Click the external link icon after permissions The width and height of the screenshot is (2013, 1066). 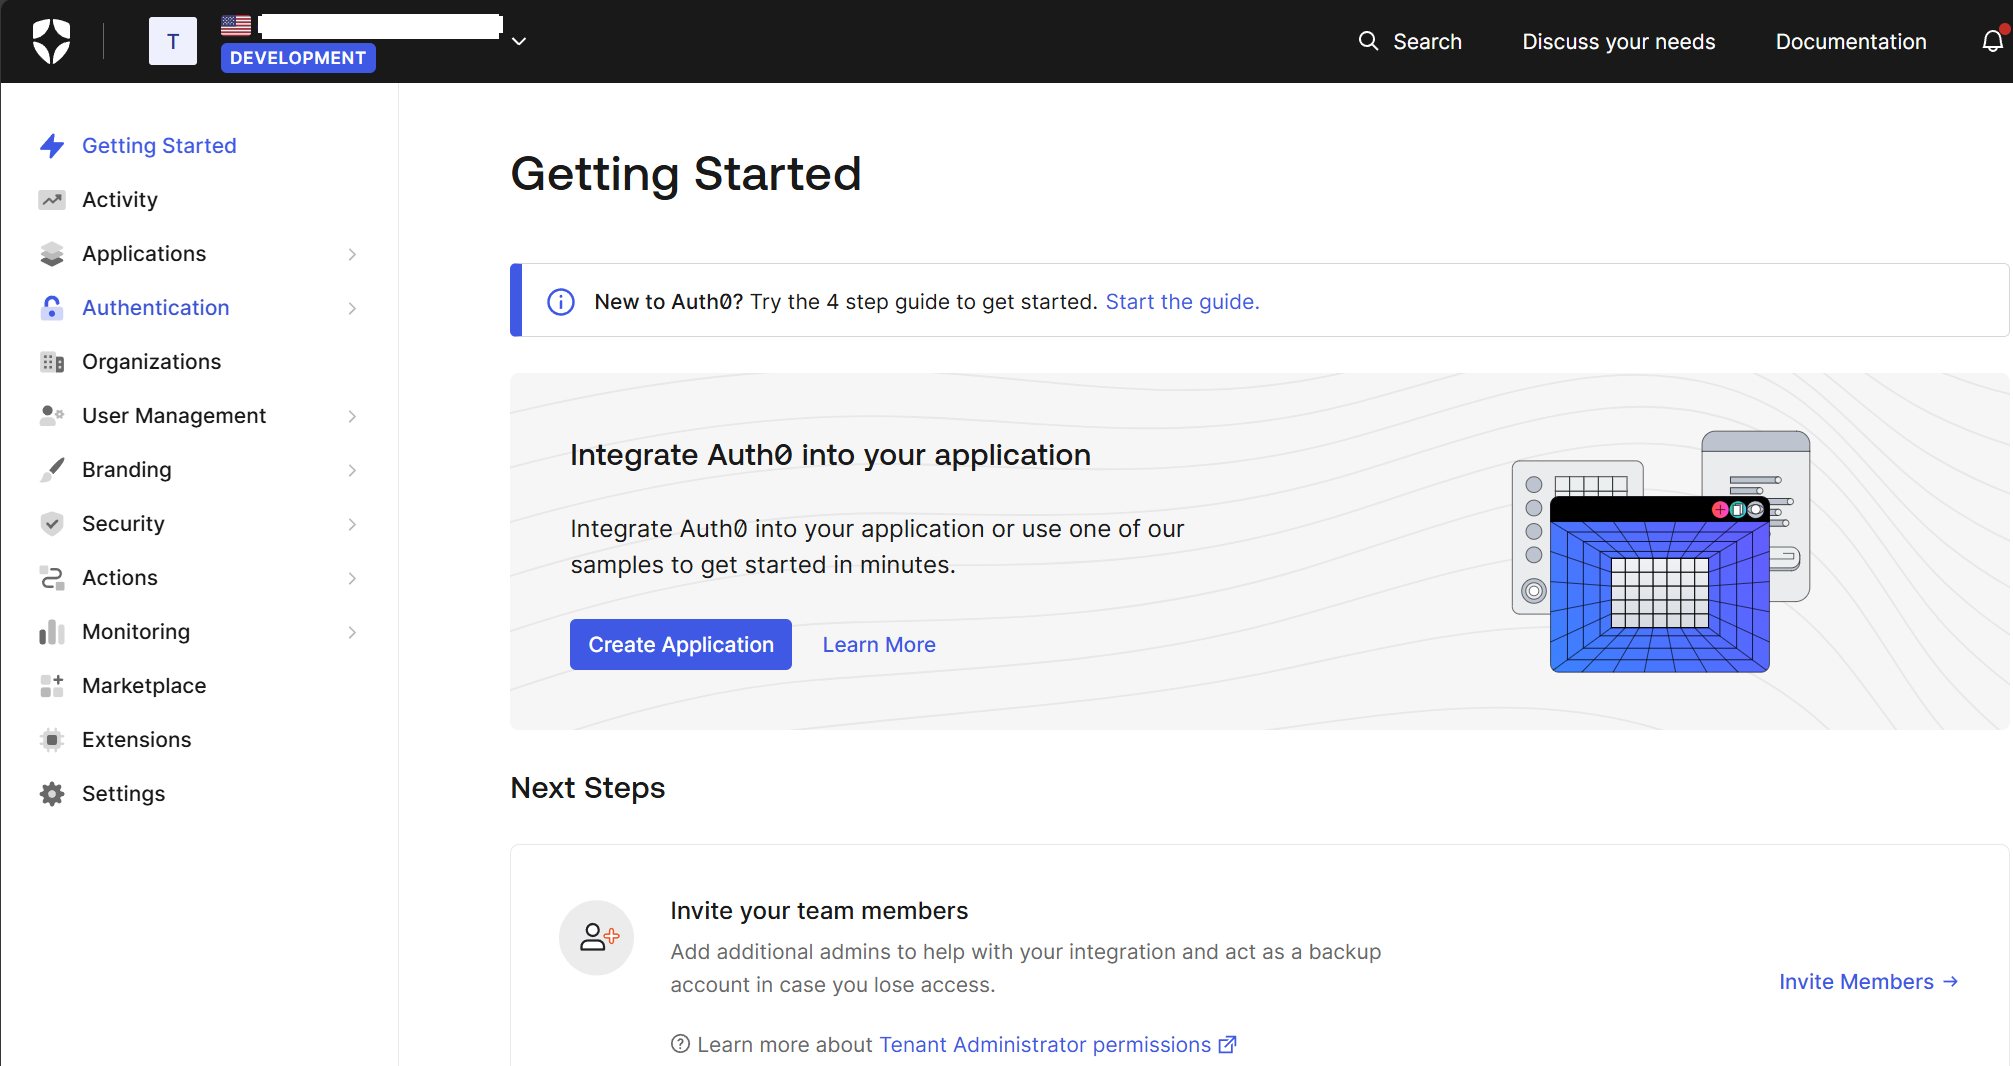[1228, 1045]
